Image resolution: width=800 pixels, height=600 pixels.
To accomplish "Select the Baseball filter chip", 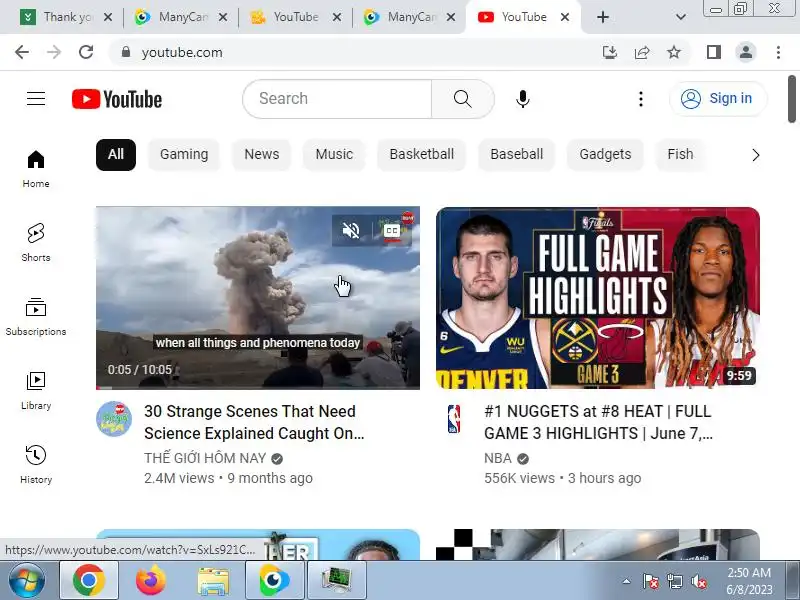I will pos(516,155).
